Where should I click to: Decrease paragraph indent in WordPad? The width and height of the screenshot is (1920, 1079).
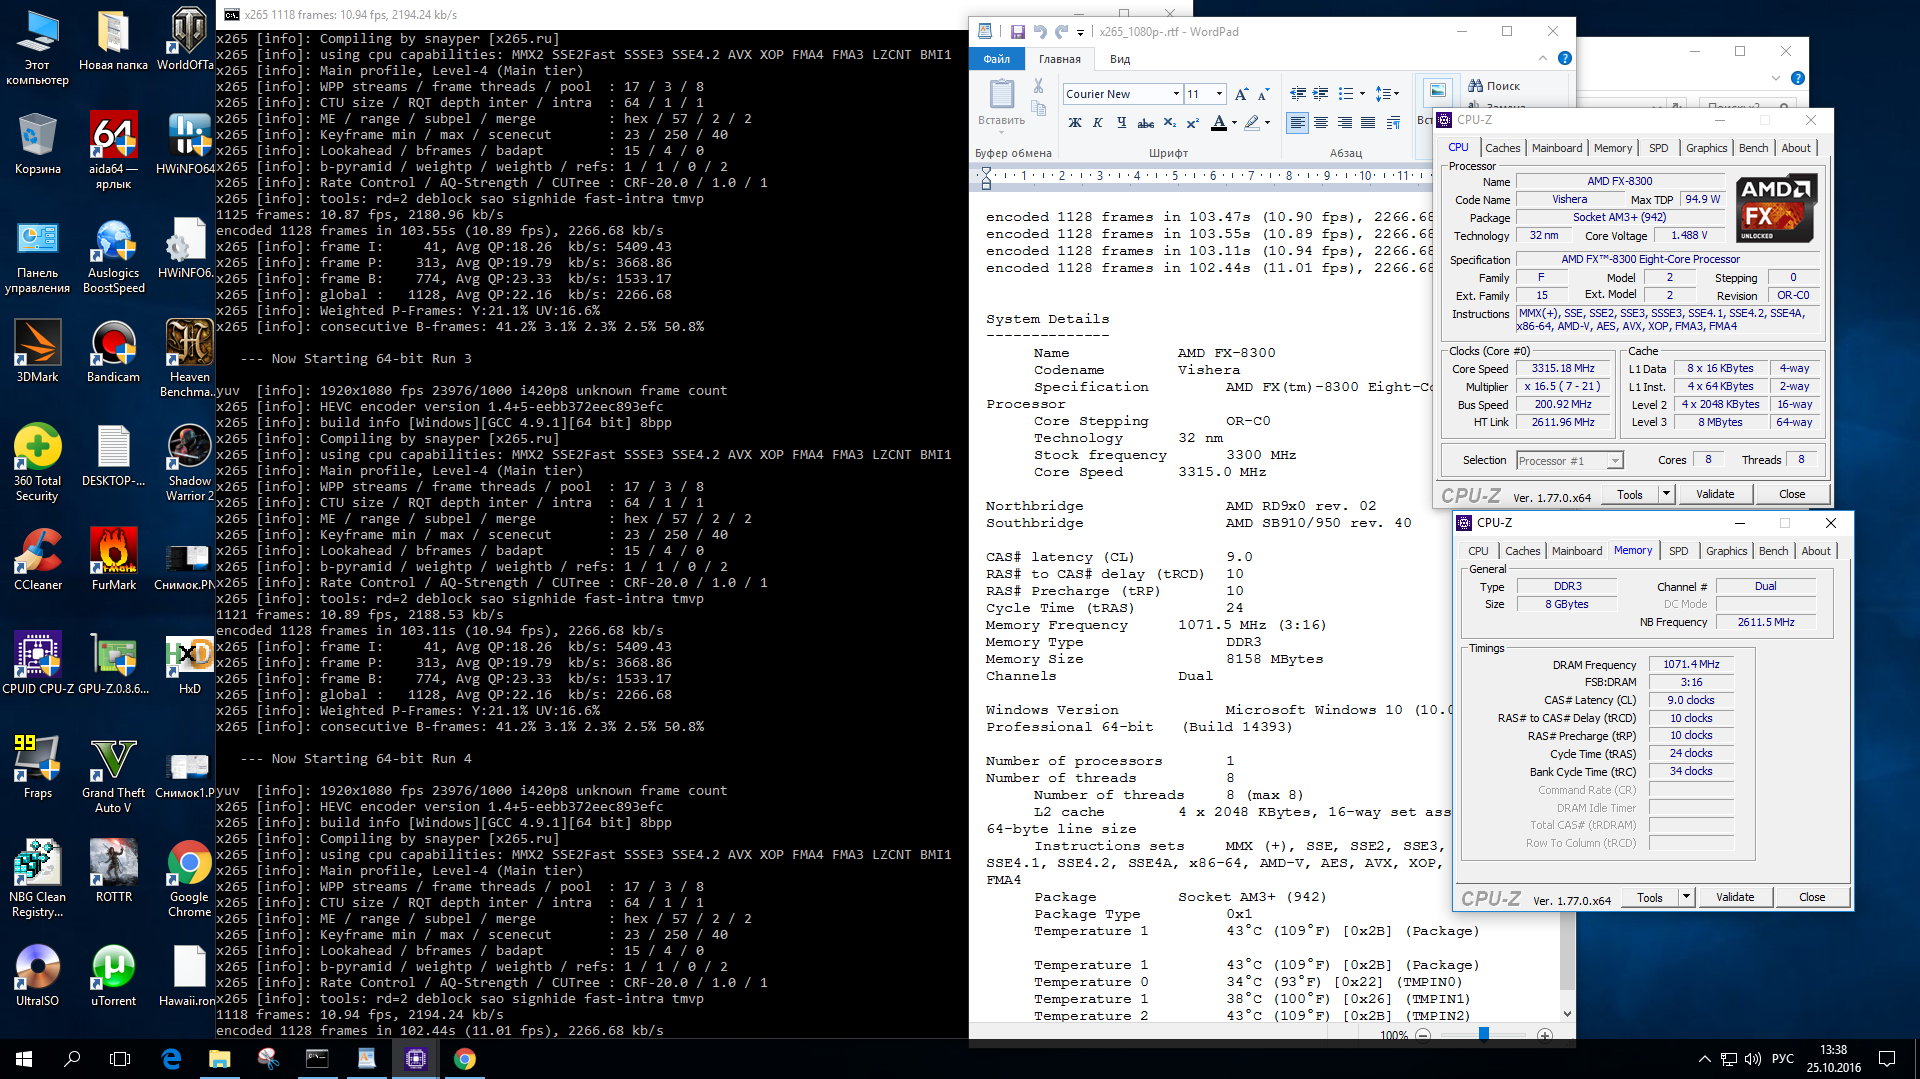pos(1298,94)
